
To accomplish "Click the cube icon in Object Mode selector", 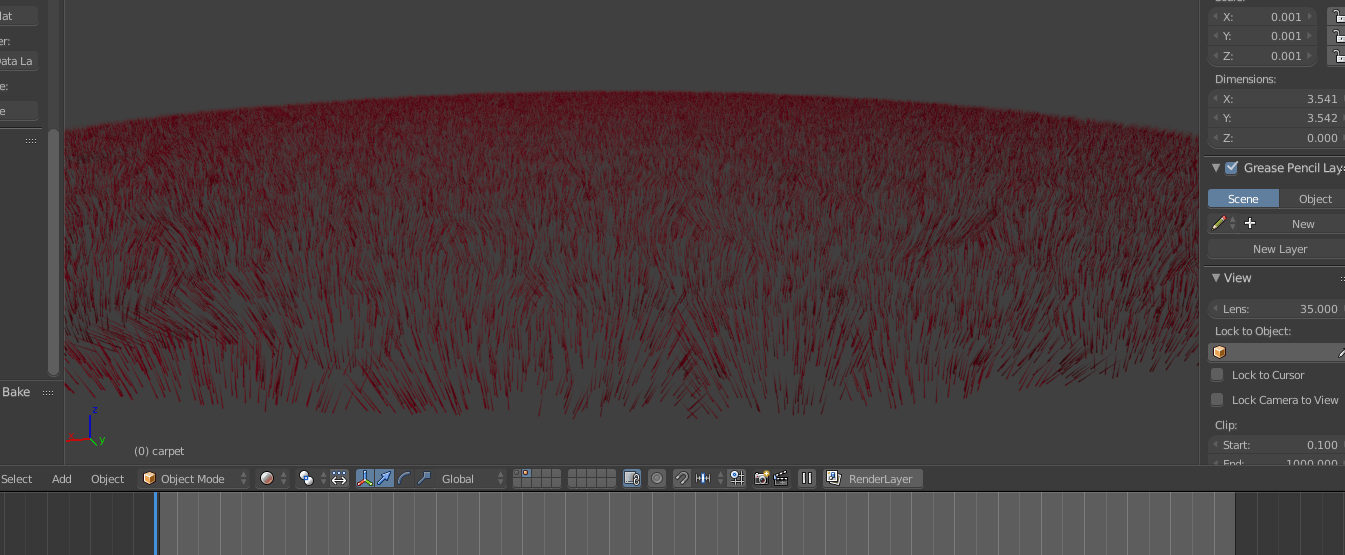I will pyautogui.click(x=149, y=479).
